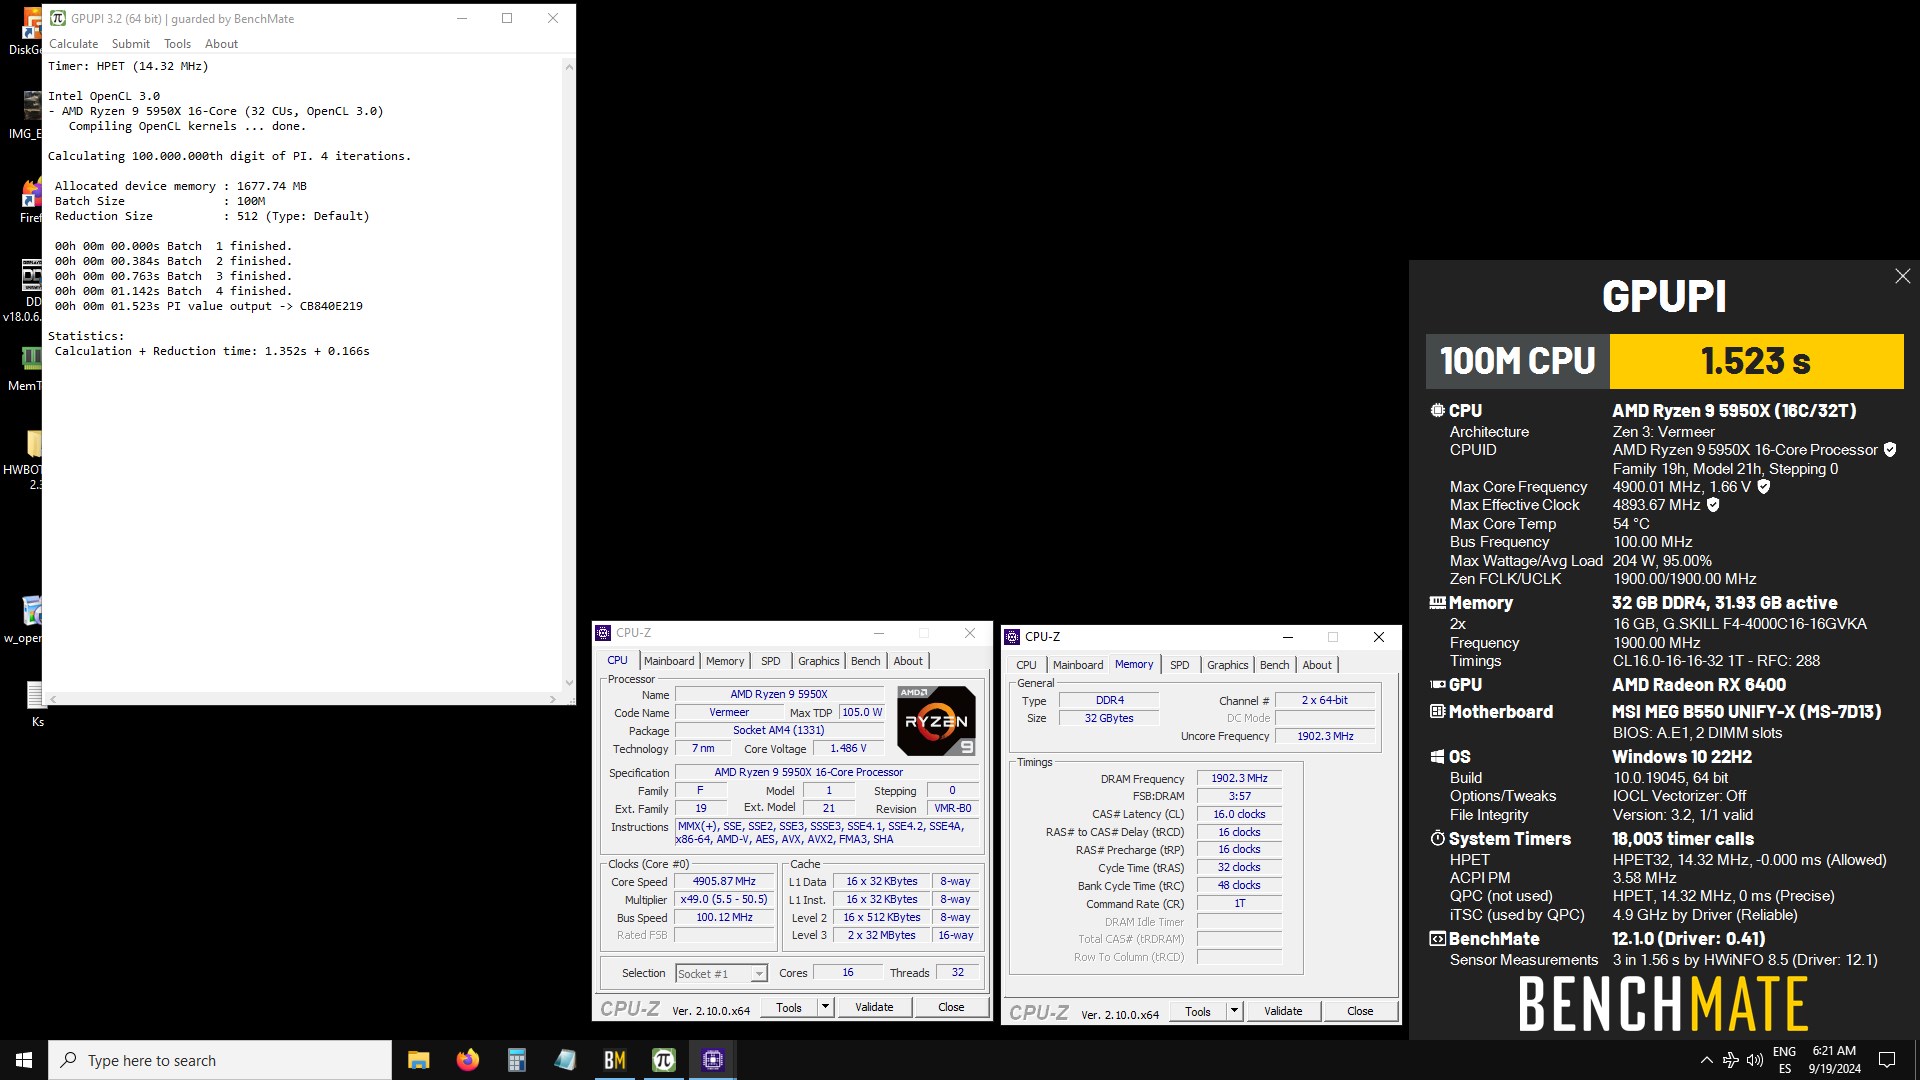Click GPUPI vertical scrollbar up arrow

[569, 67]
